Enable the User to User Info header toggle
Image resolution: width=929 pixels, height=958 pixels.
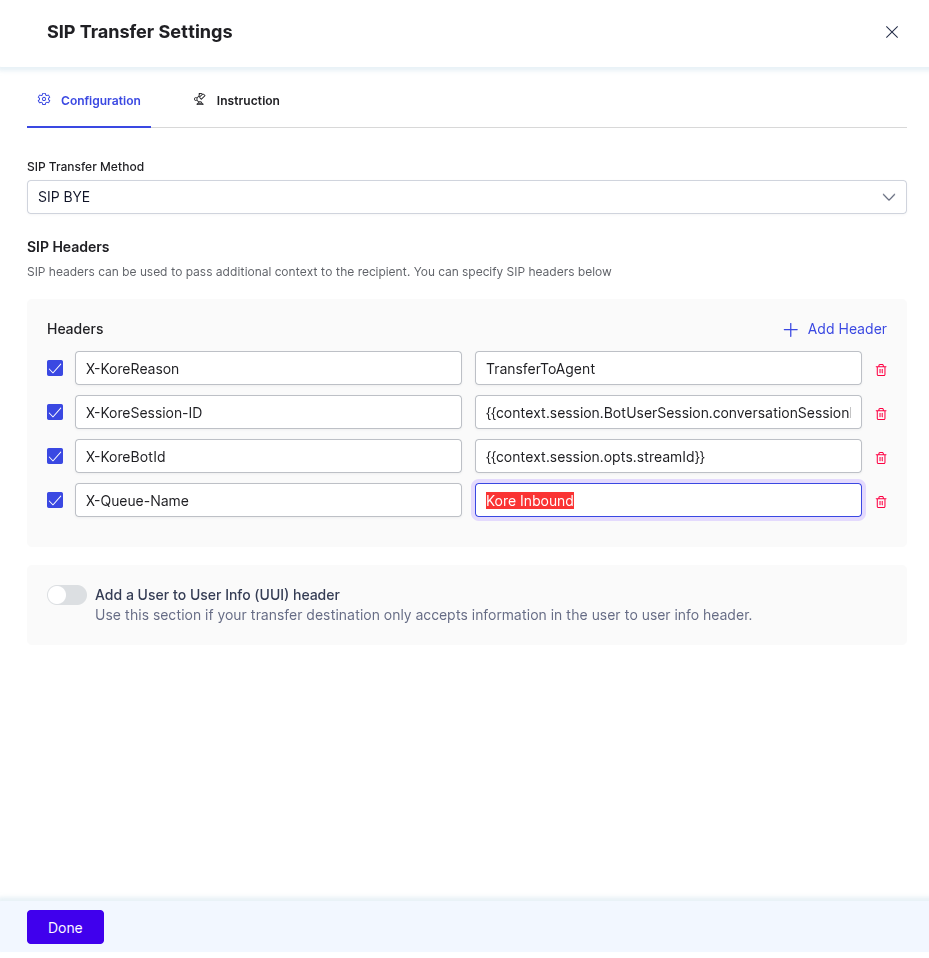[67, 595]
